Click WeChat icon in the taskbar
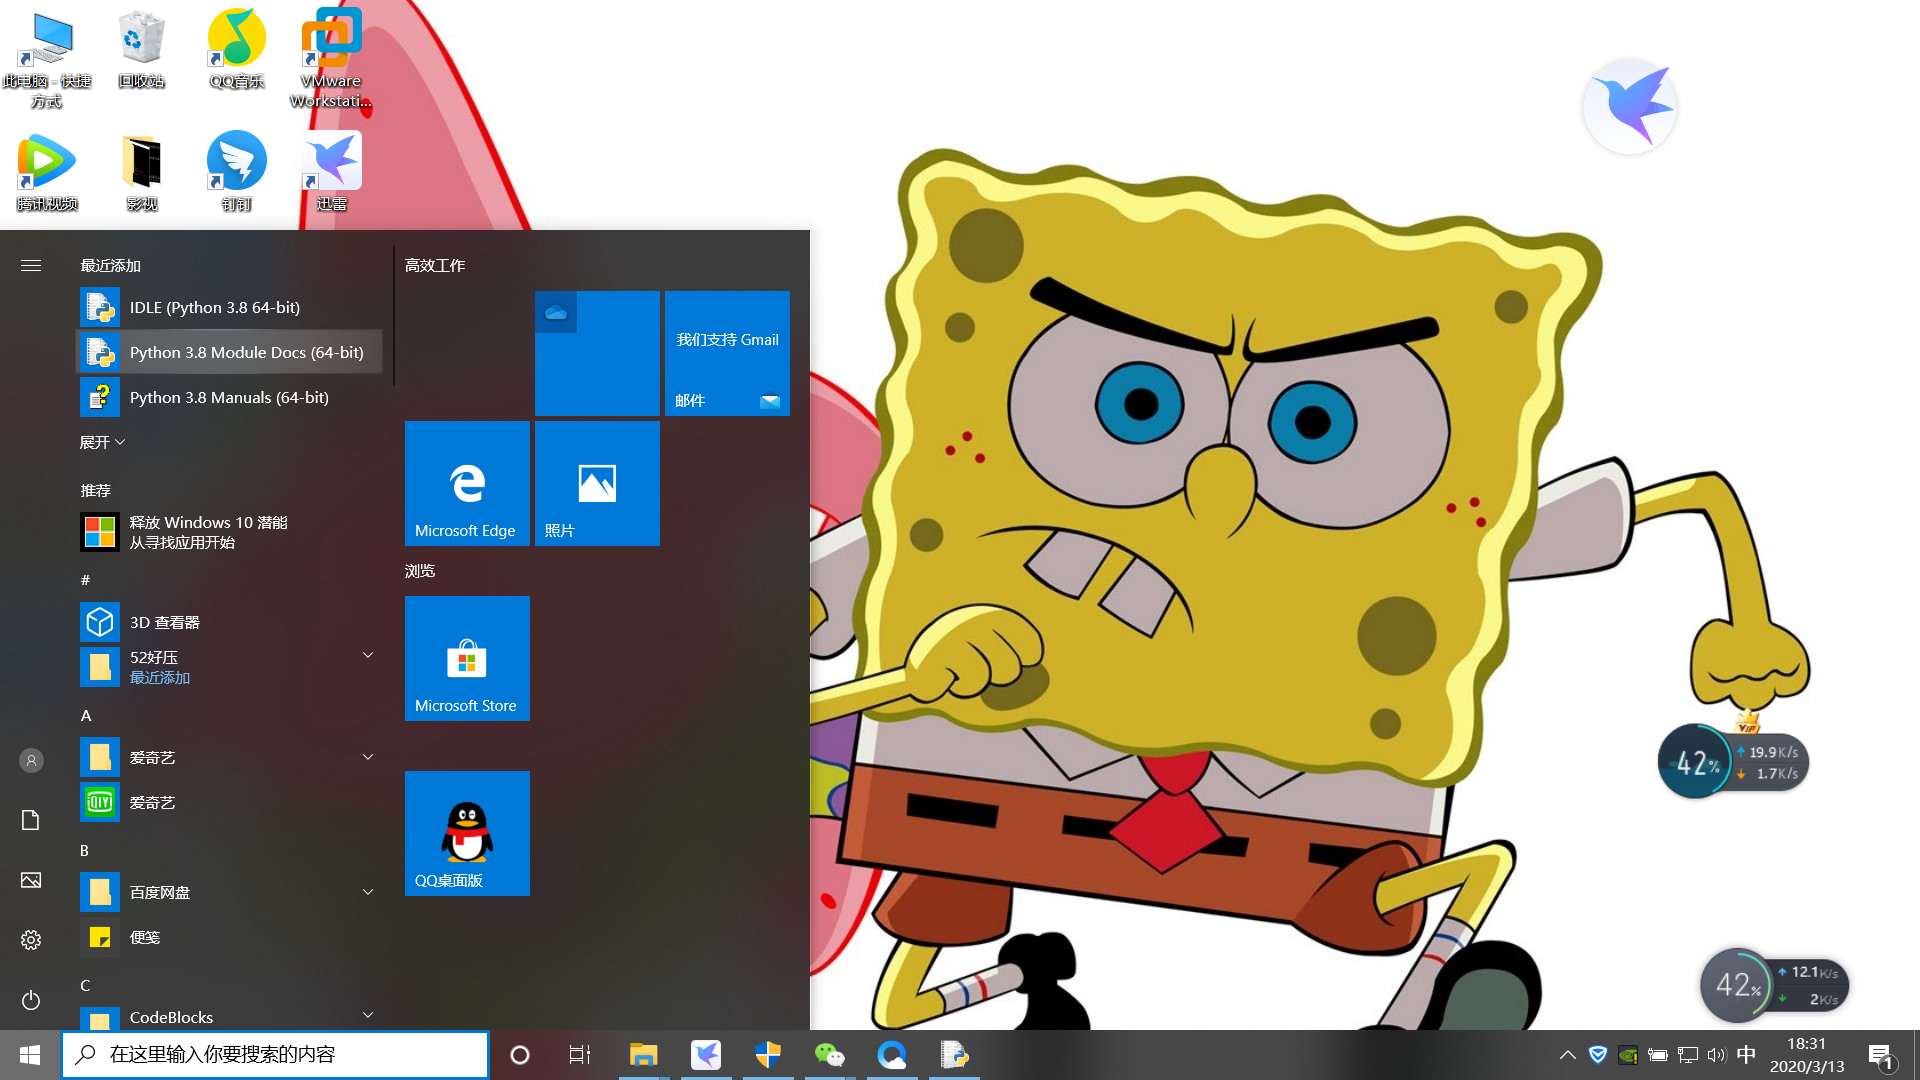This screenshot has height=1080, width=1920. tap(829, 1055)
